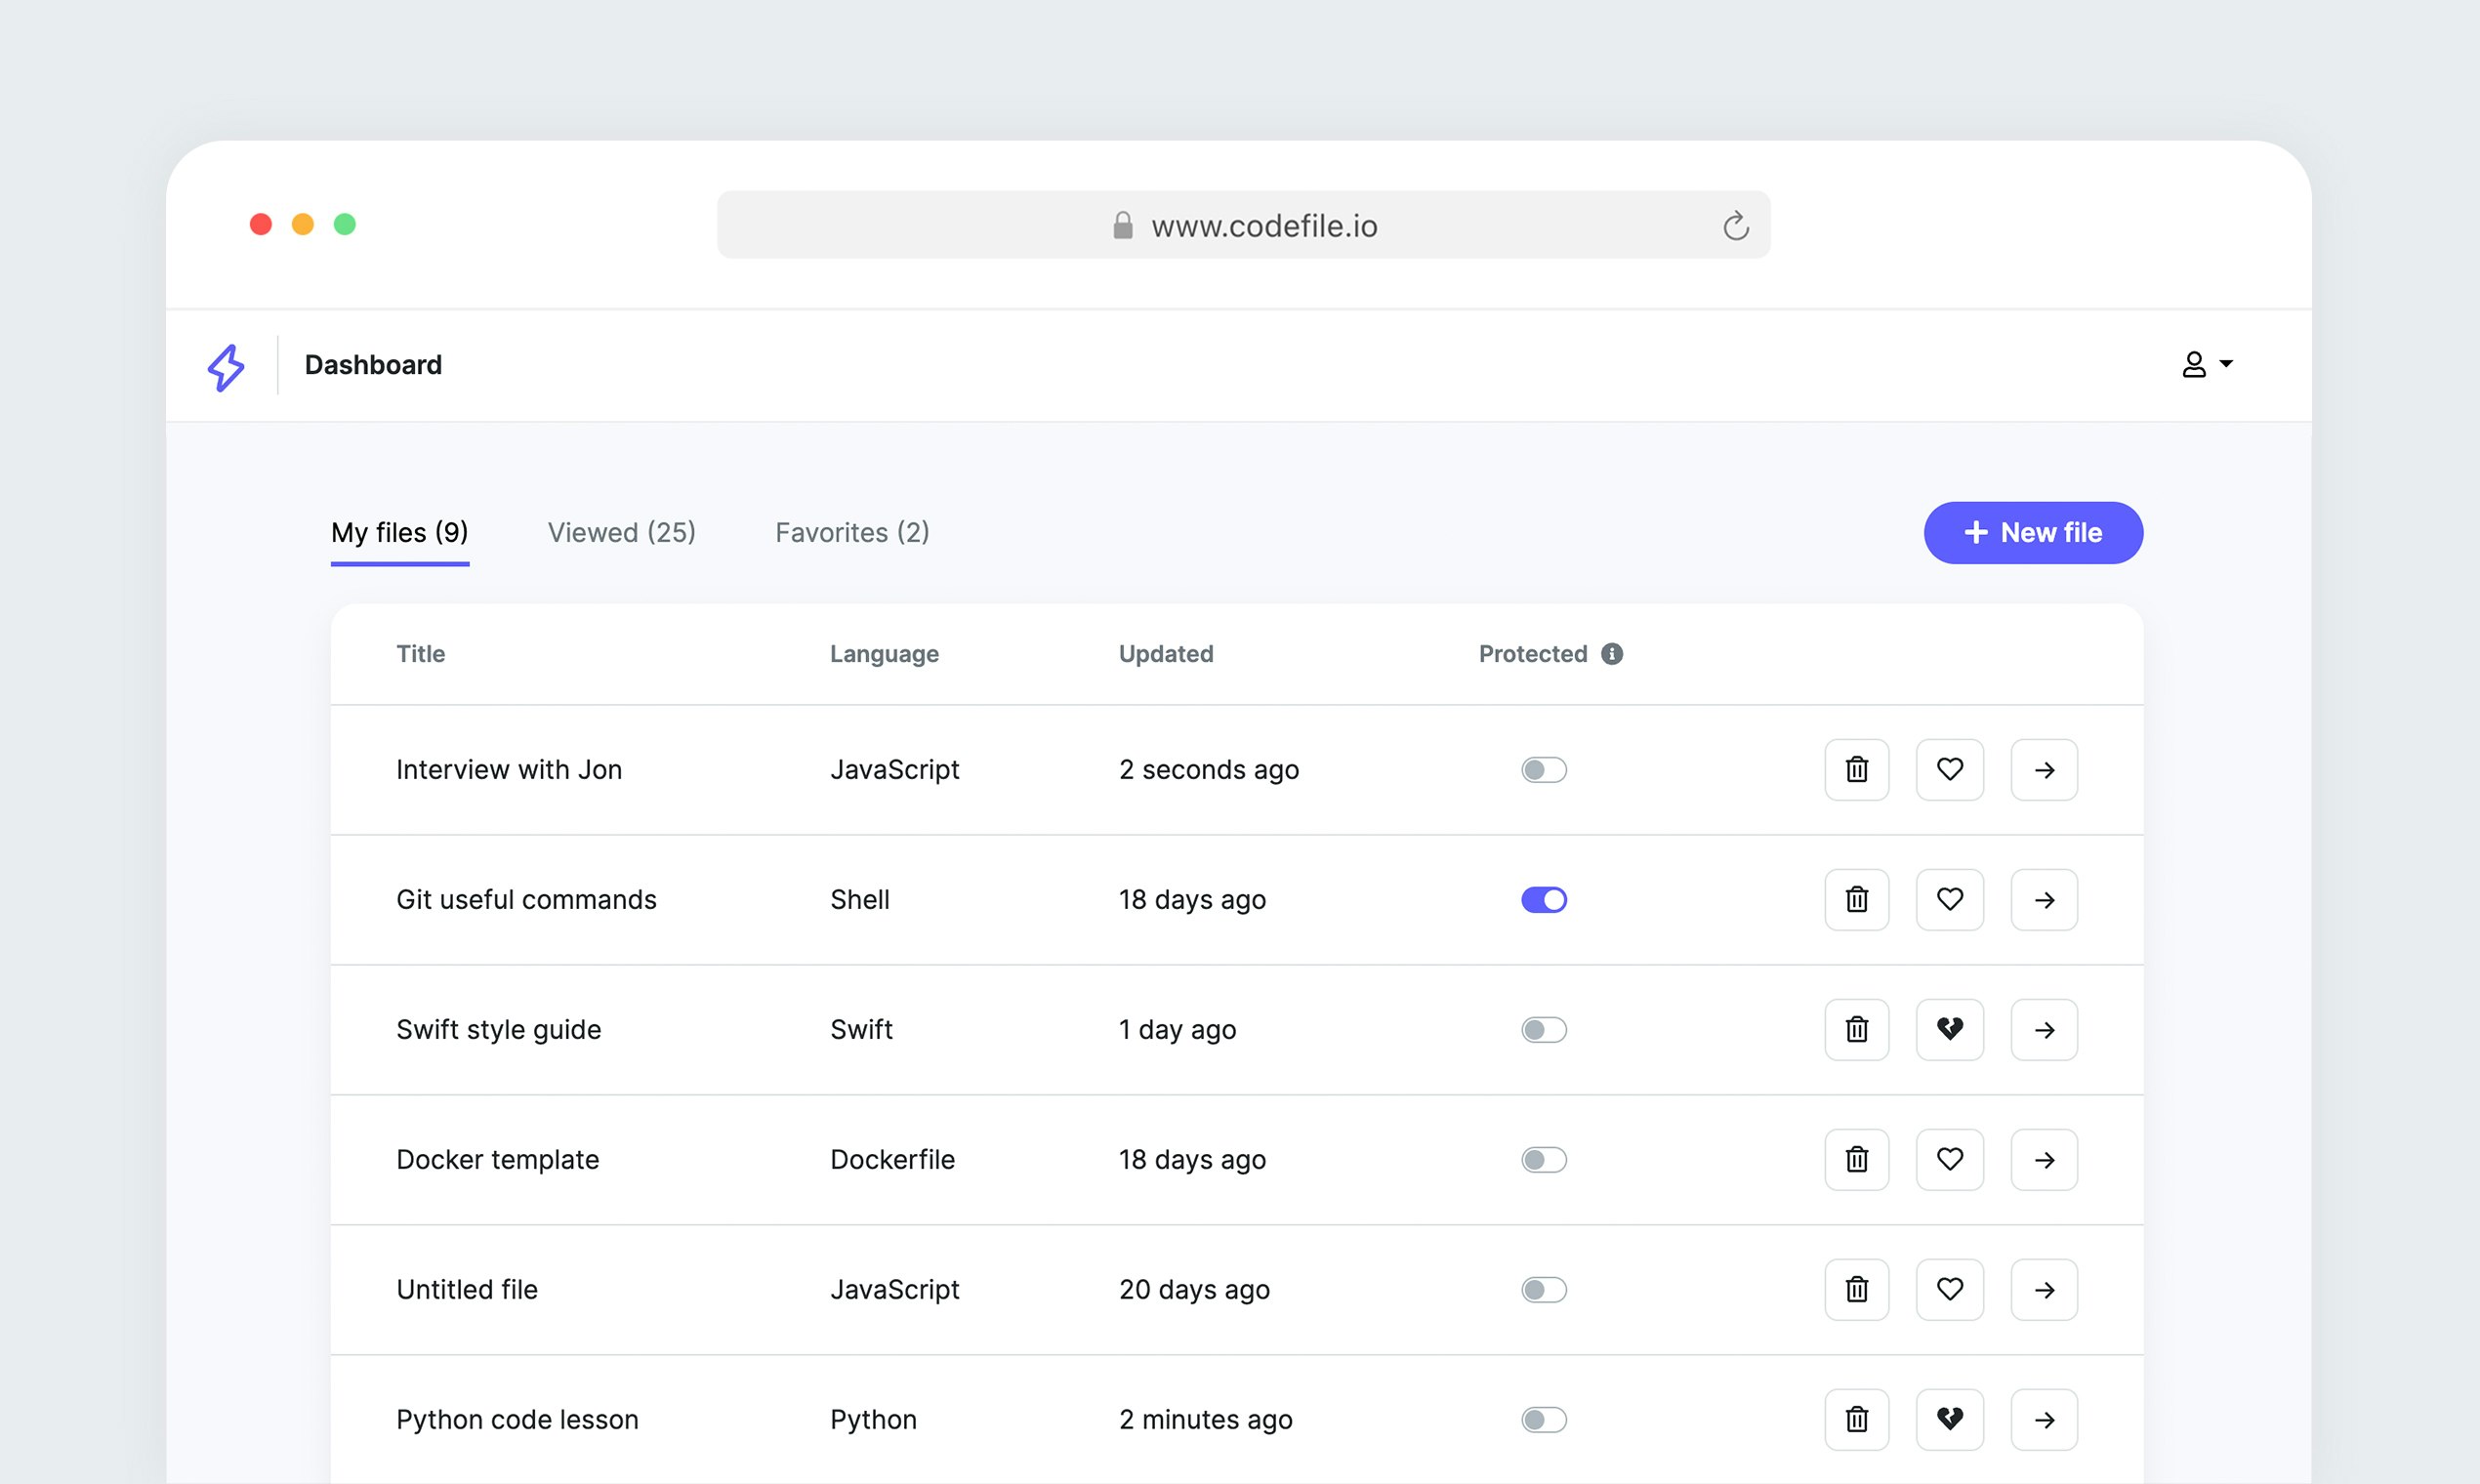Enable protection for Interview with Jon
This screenshot has width=2480, height=1484.
1544,770
